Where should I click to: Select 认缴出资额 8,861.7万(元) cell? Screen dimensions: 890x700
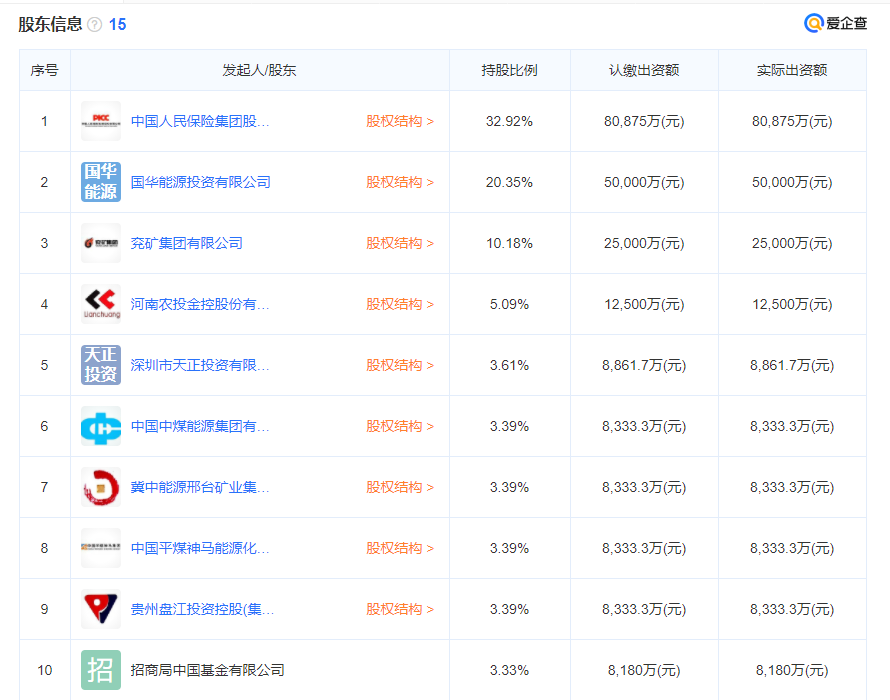[644, 366]
